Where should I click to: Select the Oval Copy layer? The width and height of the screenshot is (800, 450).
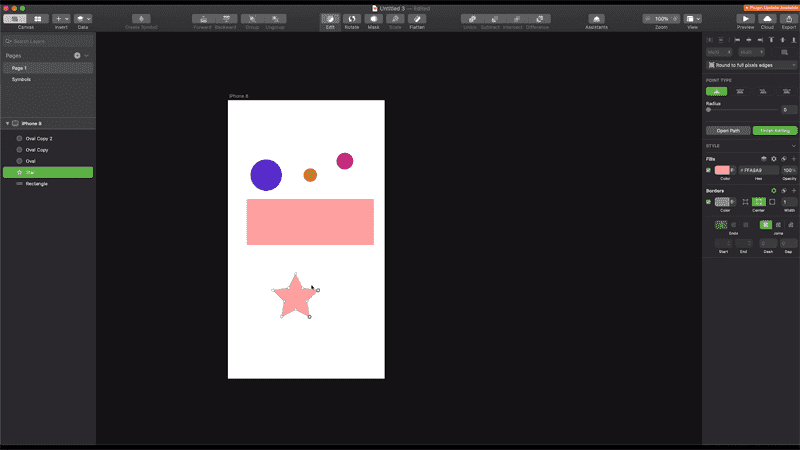[x=48, y=150]
